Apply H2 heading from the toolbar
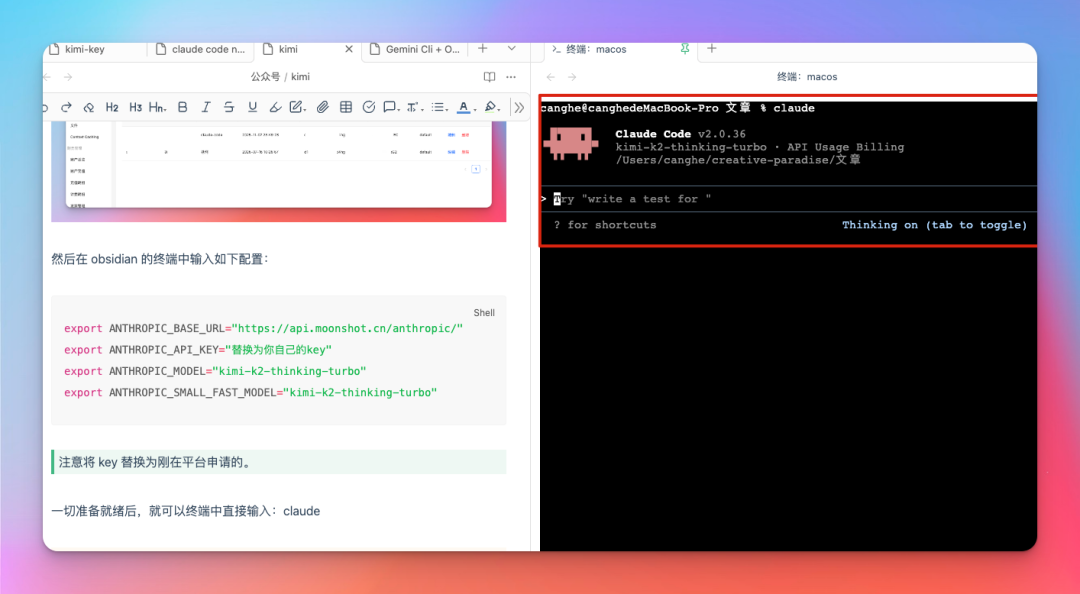1080x594 pixels. coord(112,107)
